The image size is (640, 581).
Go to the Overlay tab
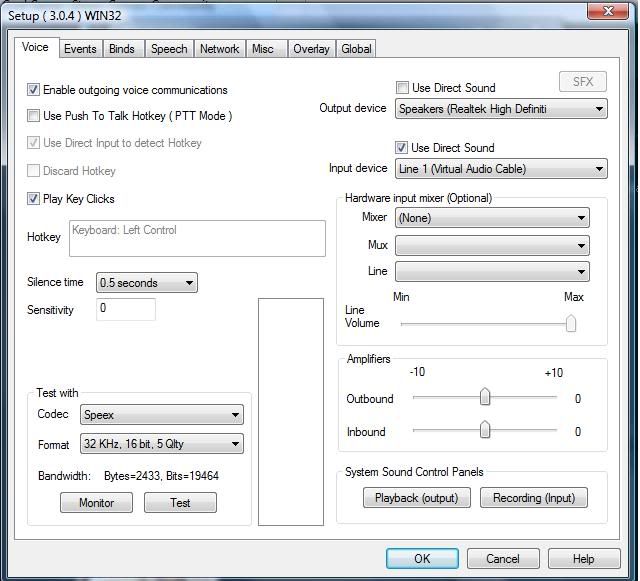311,49
